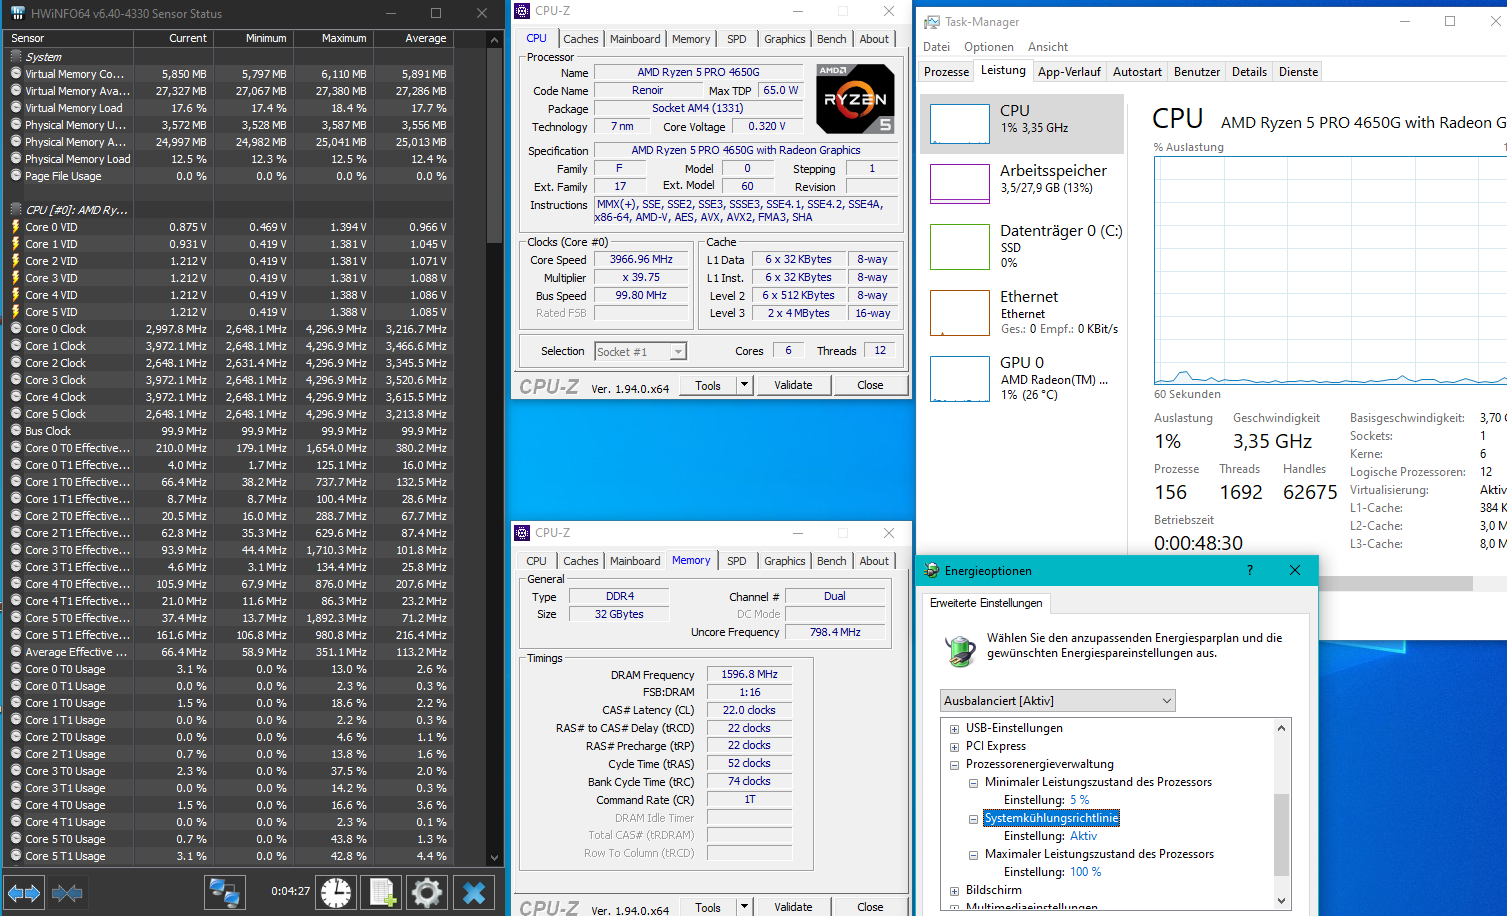Click HWiNFO collapse columns inward-arrows icon
The height and width of the screenshot is (916, 1507).
tap(67, 893)
